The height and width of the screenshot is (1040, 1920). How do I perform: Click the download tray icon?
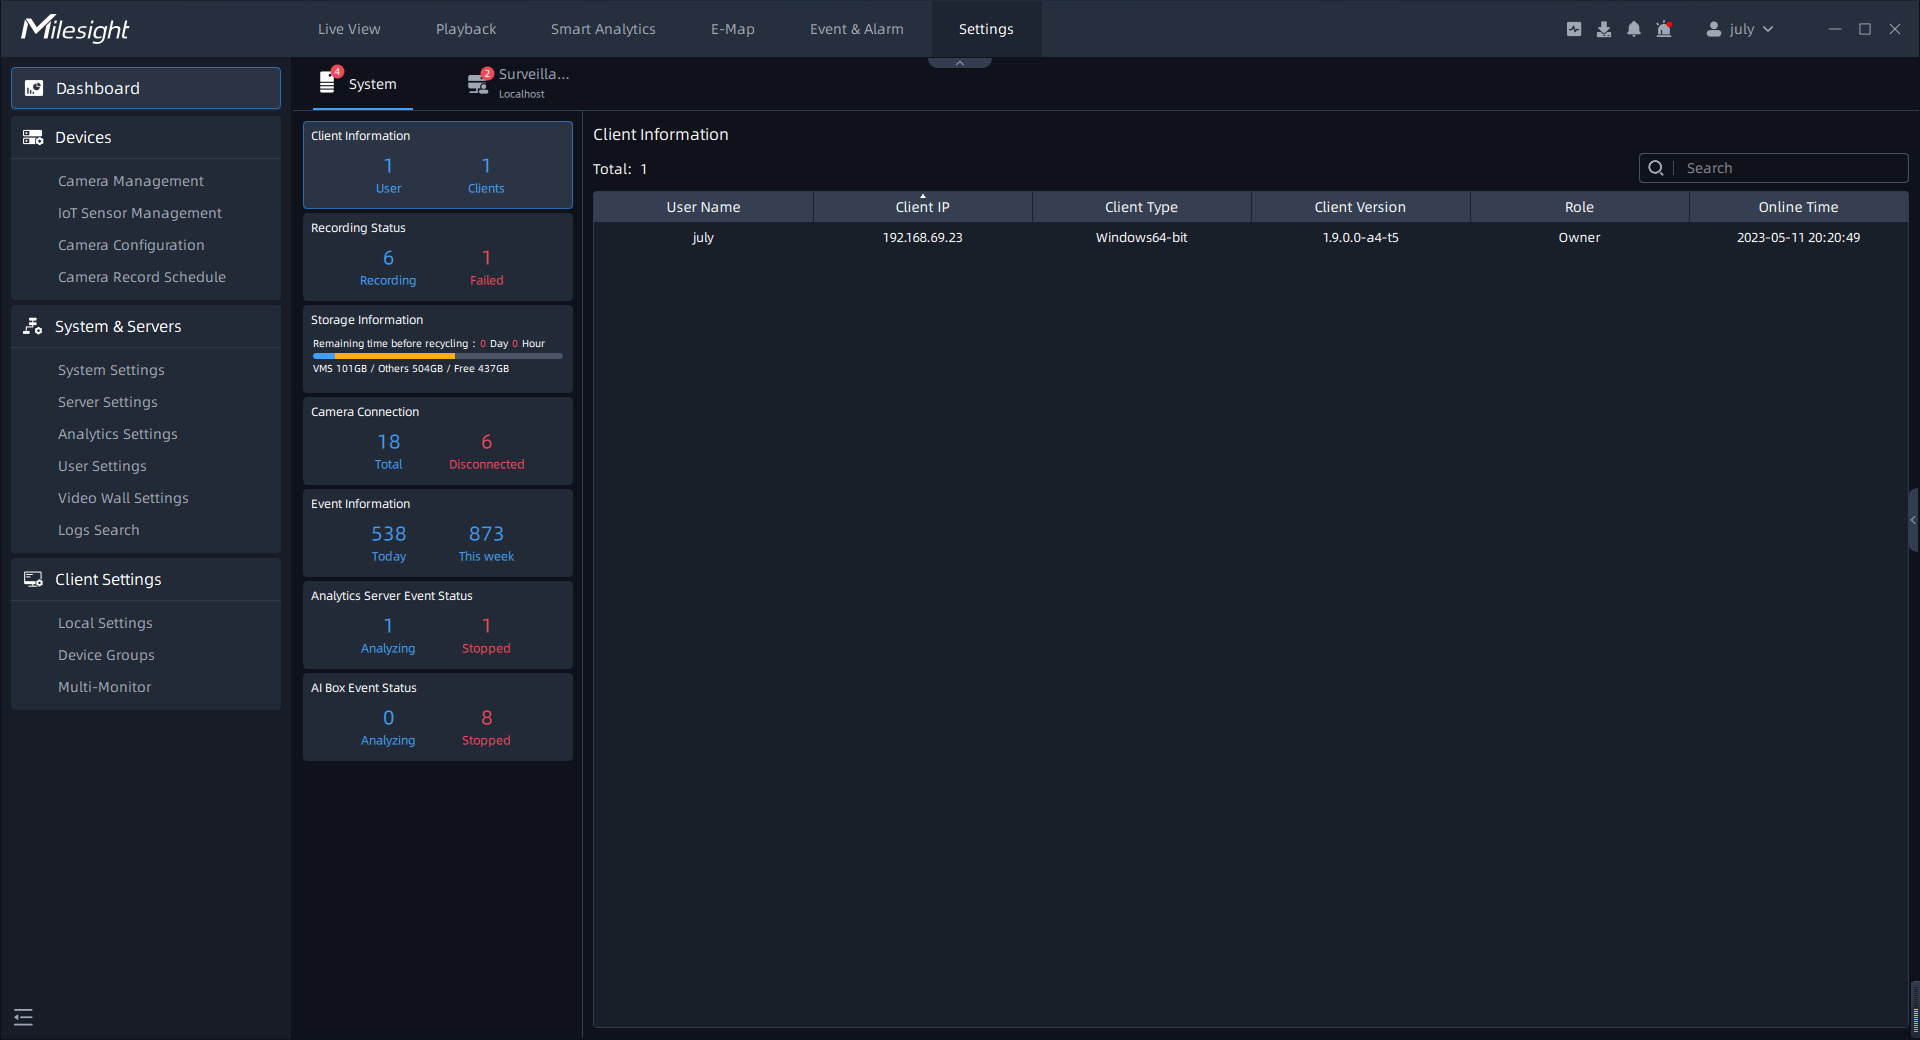click(x=1604, y=29)
